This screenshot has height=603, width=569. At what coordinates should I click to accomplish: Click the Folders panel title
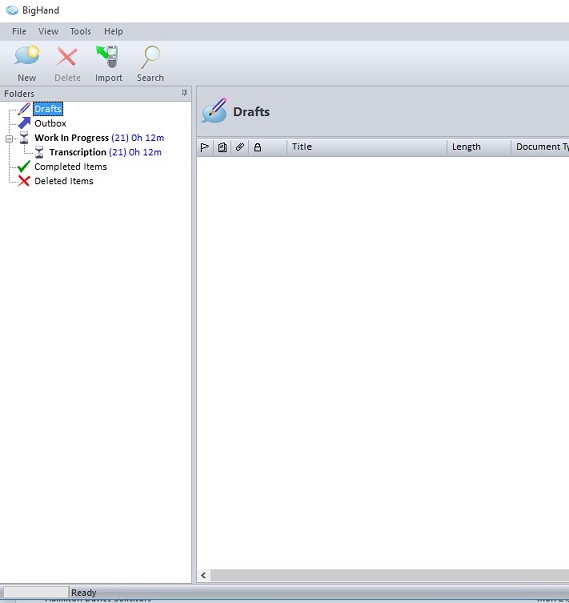[x=19, y=93]
